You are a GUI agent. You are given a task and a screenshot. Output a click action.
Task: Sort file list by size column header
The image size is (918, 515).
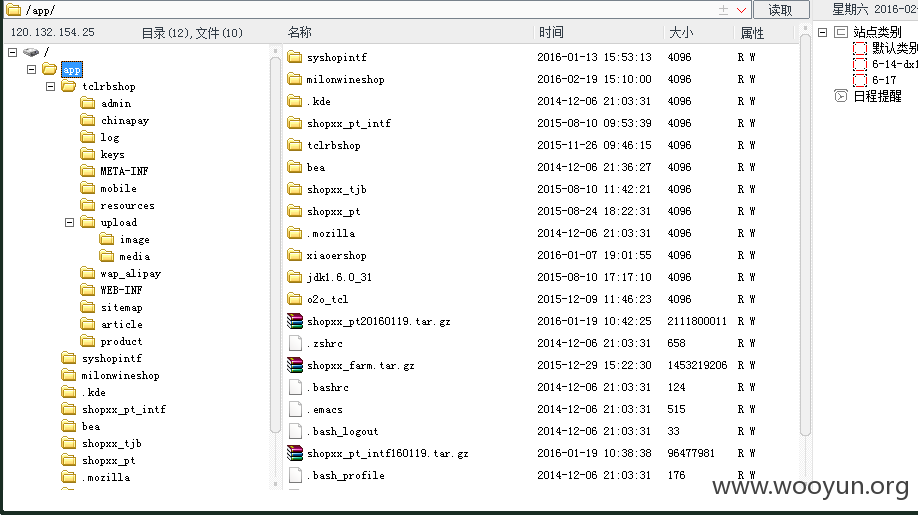click(681, 32)
